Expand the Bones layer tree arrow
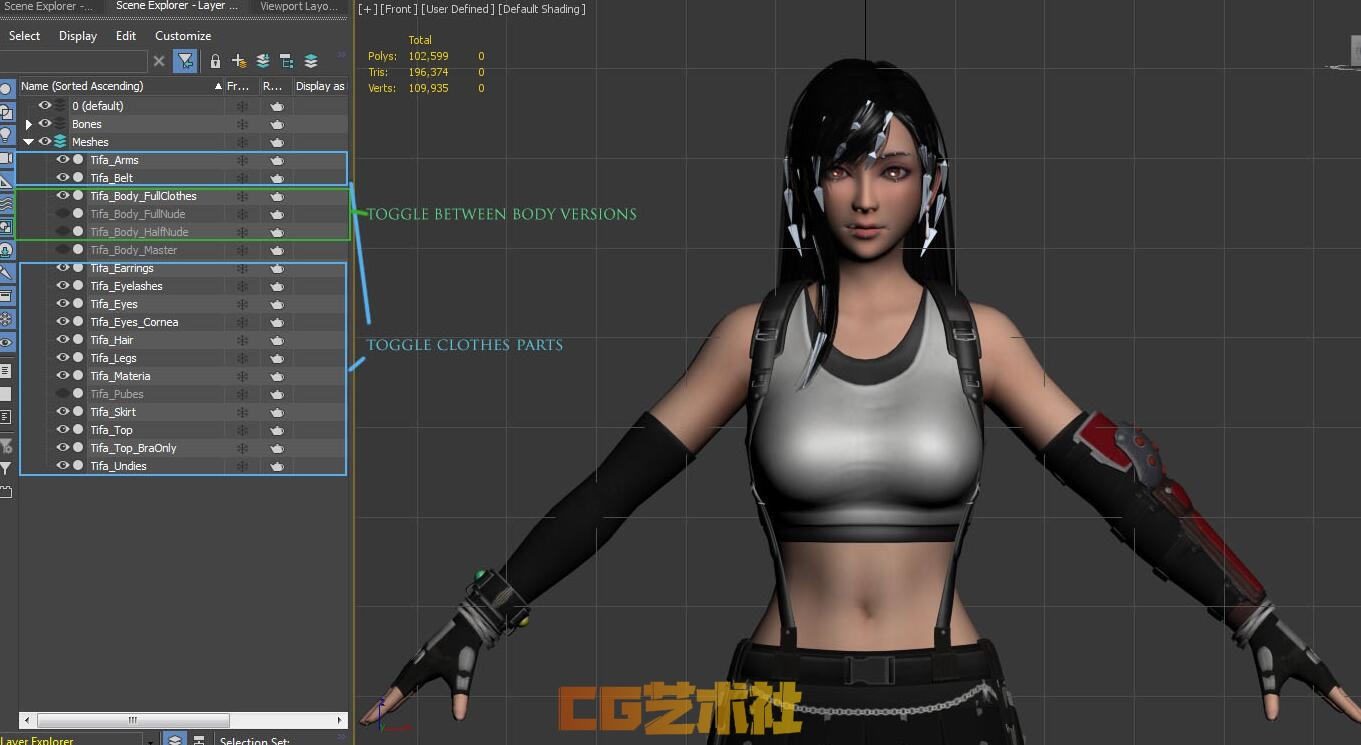This screenshot has width=1361, height=745. [28, 124]
